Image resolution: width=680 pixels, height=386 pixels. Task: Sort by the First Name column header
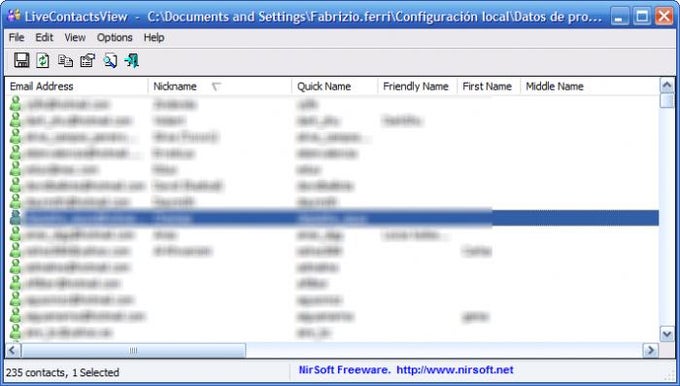tap(489, 86)
